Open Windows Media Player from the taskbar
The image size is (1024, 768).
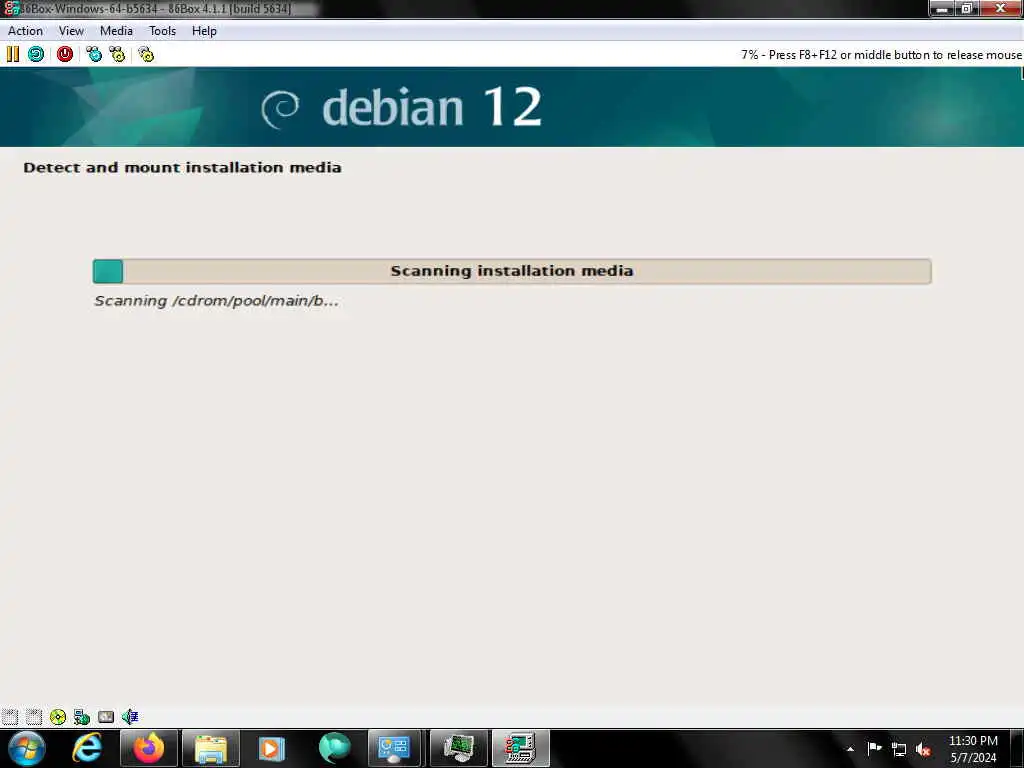[x=272, y=748]
